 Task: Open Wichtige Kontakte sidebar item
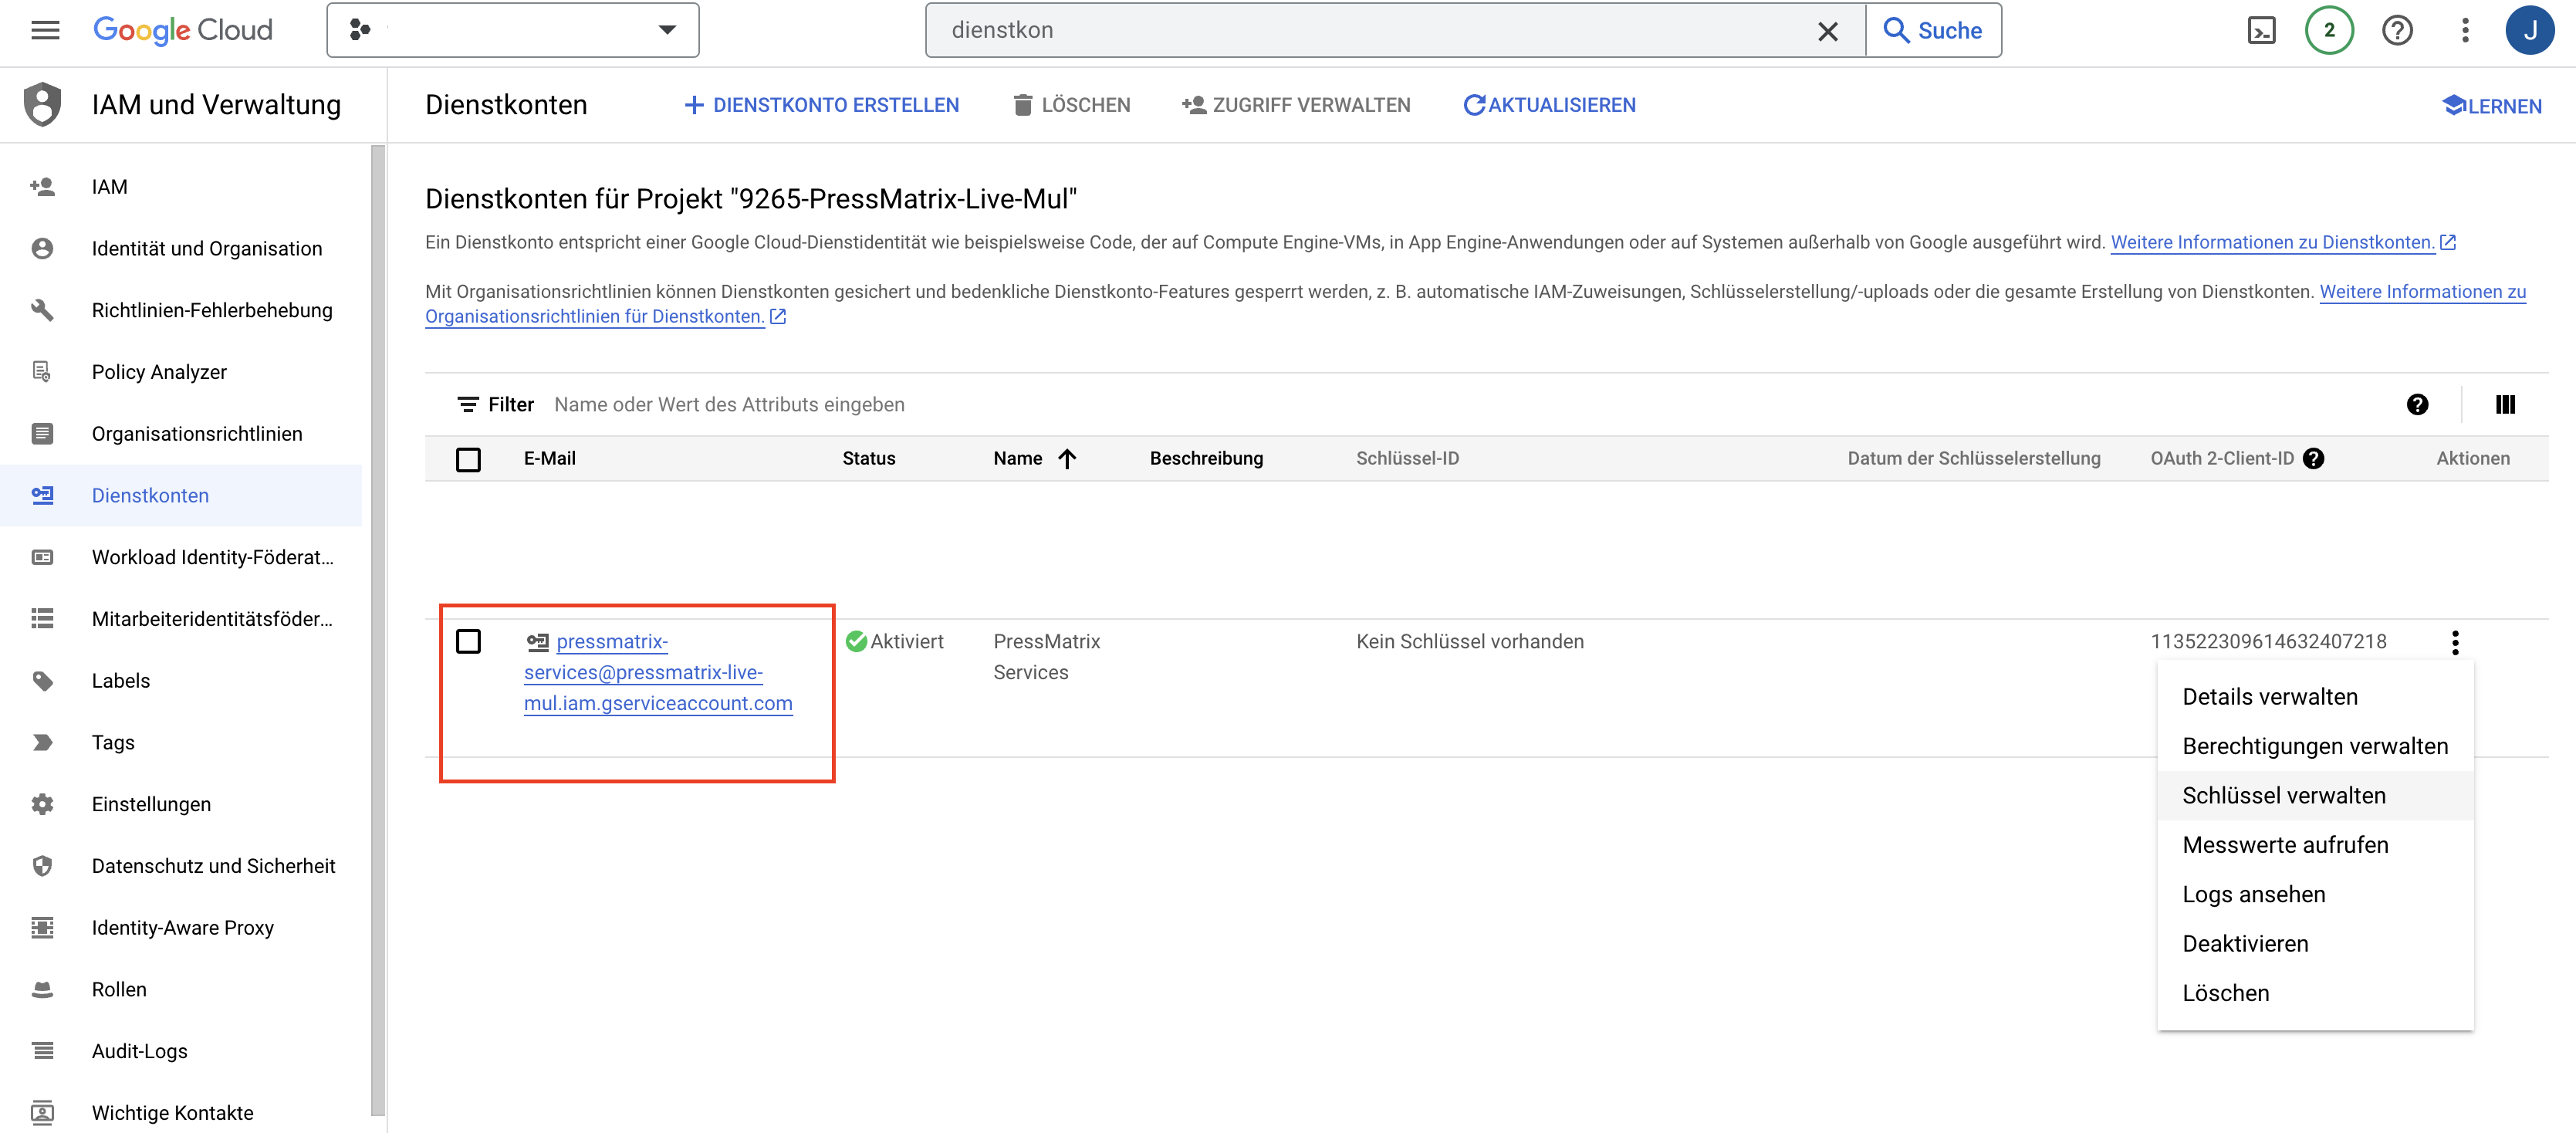[x=181, y=1112]
